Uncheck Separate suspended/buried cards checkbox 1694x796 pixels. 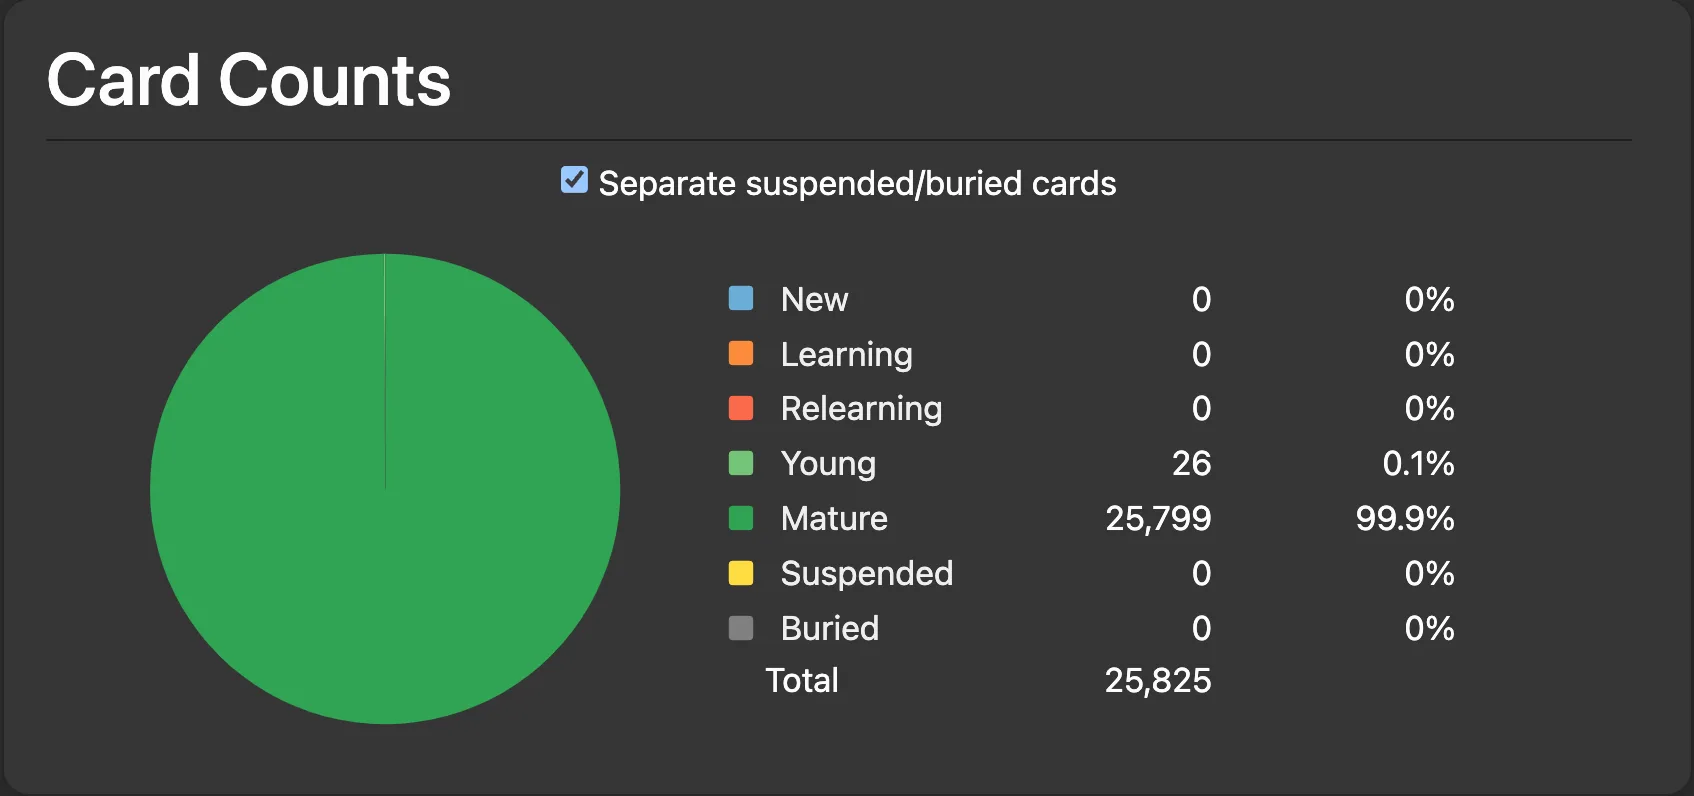pos(574,180)
